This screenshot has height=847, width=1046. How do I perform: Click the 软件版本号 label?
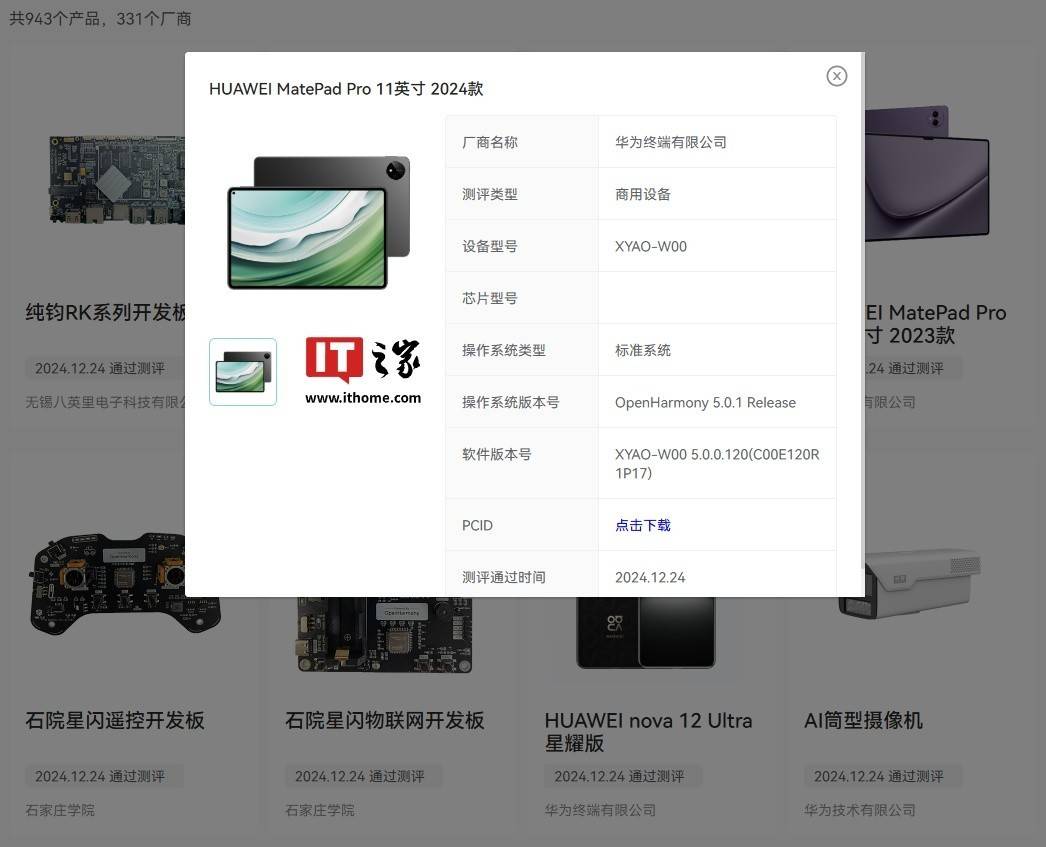pyautogui.click(x=496, y=454)
